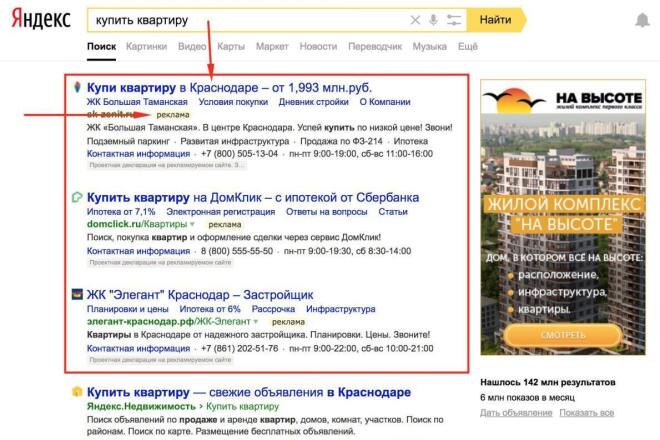Click реклама label on Элегант result

[288, 322]
